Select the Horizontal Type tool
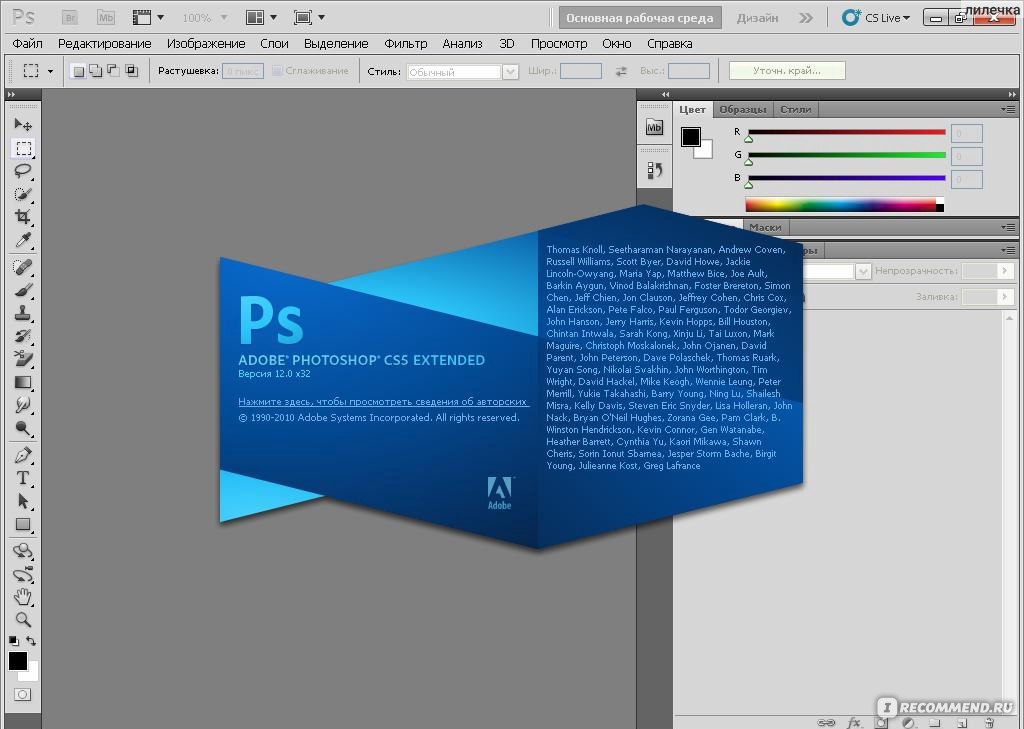Image resolution: width=1024 pixels, height=729 pixels. click(23, 478)
